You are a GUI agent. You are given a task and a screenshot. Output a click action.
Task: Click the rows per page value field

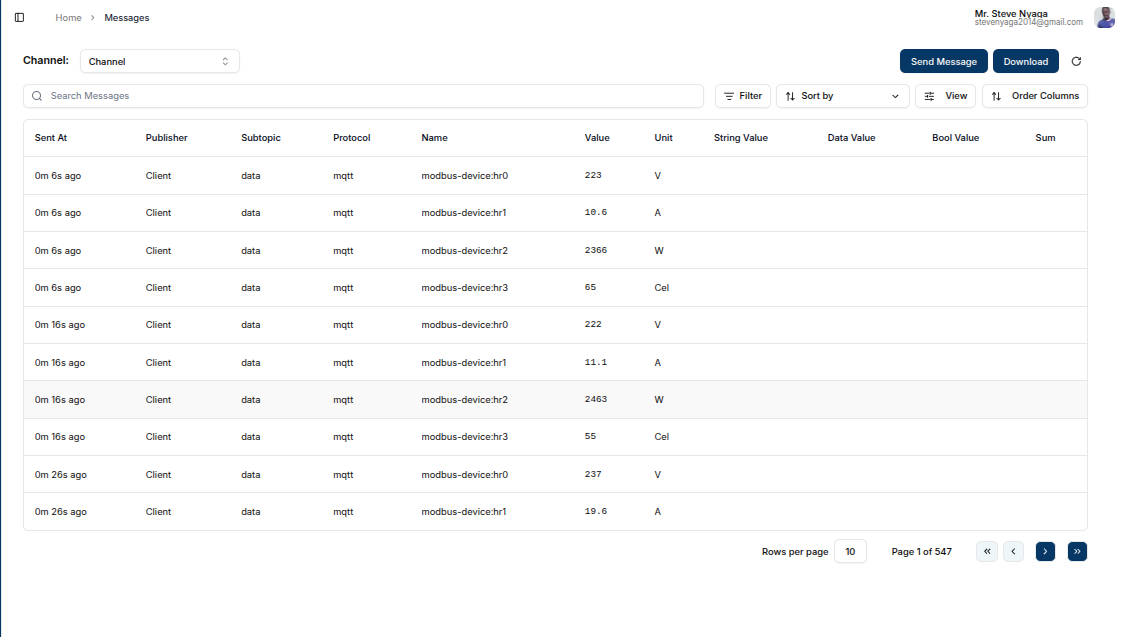(x=850, y=551)
